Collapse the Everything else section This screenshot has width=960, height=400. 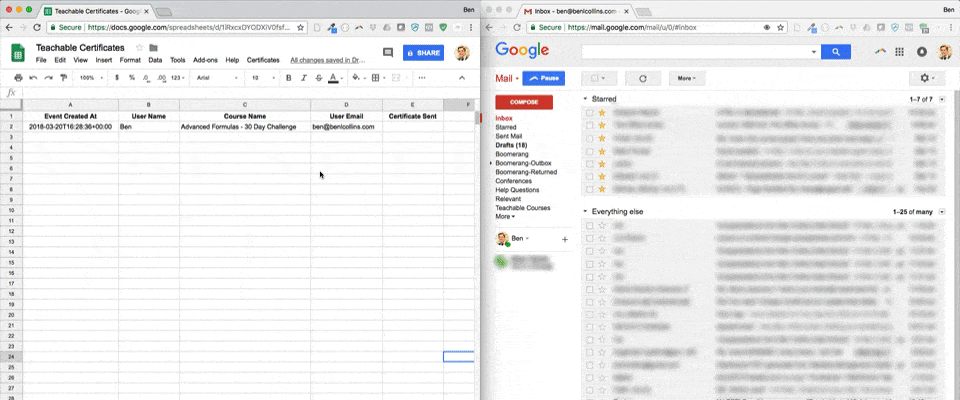pos(585,212)
